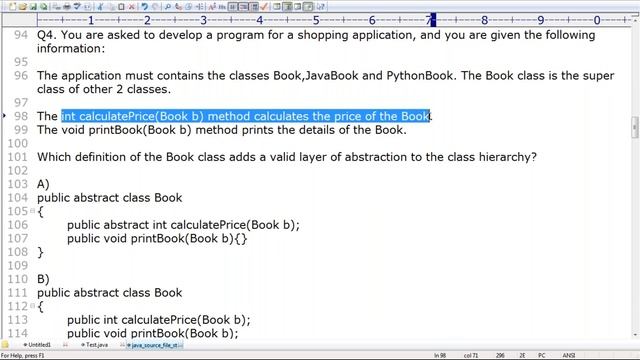This screenshot has height=360, width=640.
Task: Click the question 'Which definition of the Book class'
Action: click(x=287, y=157)
